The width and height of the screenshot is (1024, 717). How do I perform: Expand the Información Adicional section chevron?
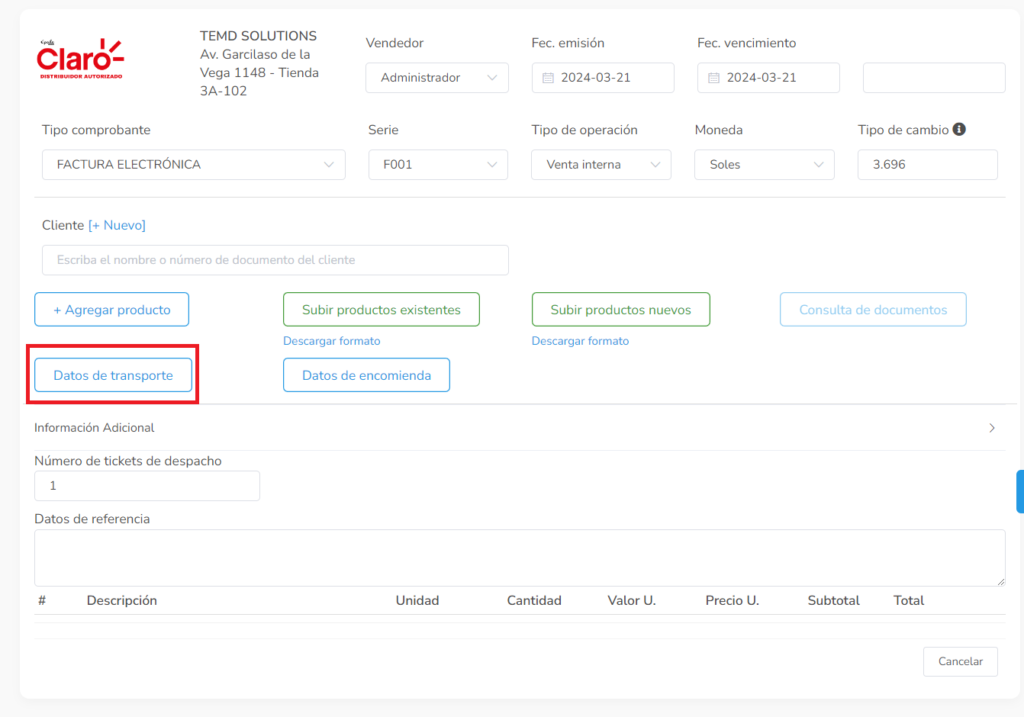[x=991, y=428]
